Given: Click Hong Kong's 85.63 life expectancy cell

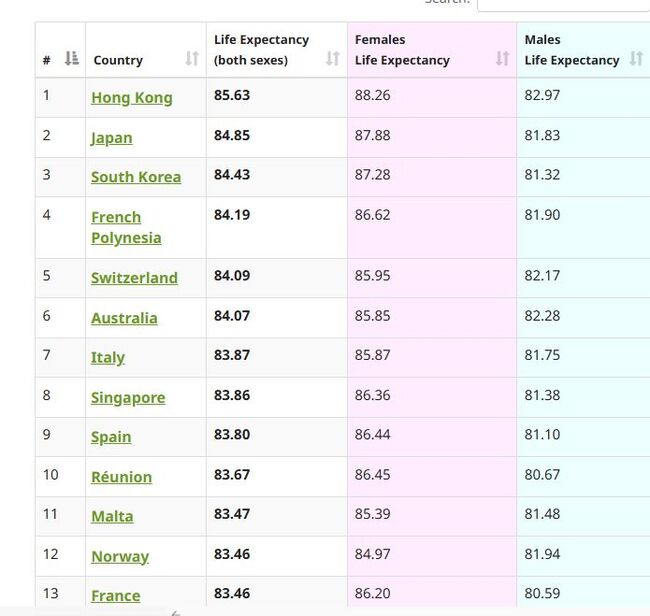Looking at the screenshot, I should coord(232,97).
